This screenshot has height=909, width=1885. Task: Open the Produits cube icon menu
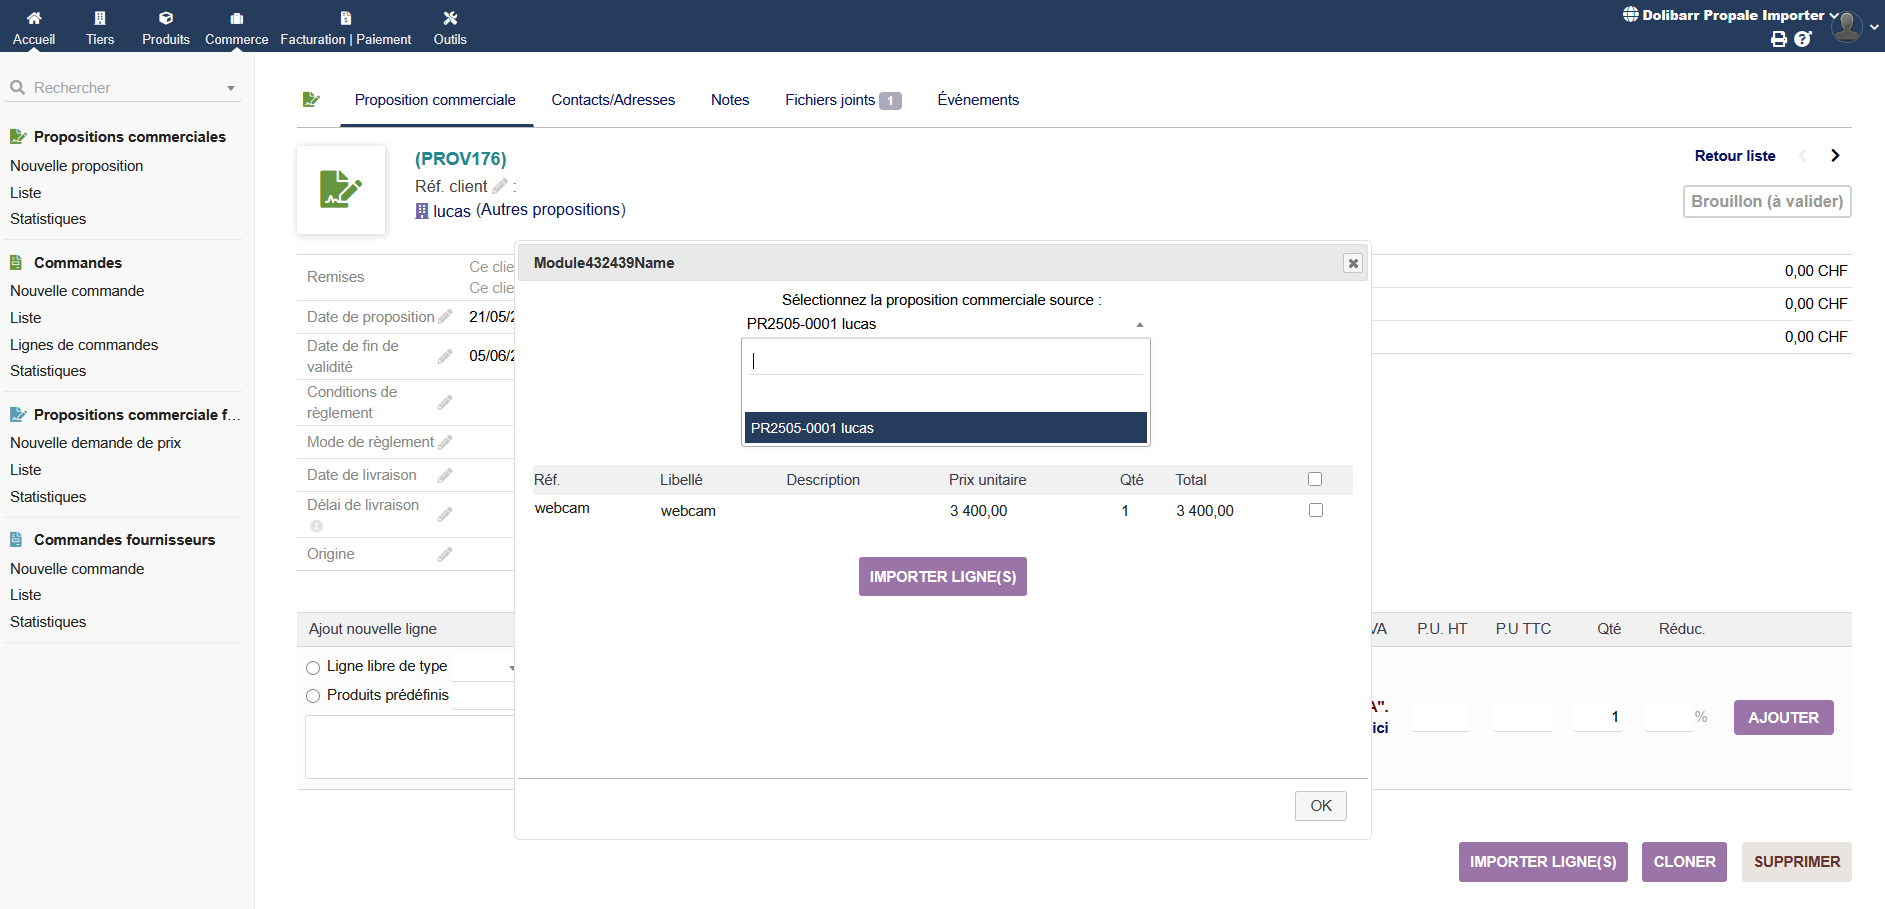tap(166, 18)
